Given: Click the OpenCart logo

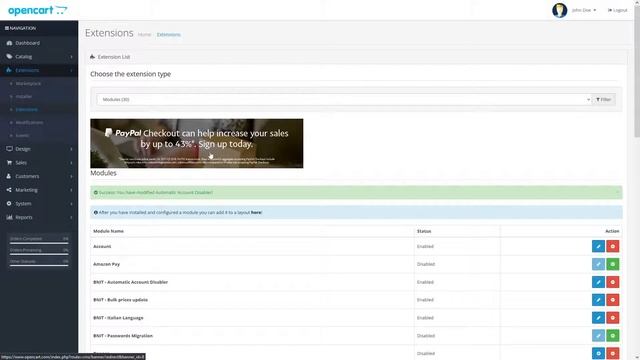Looking at the screenshot, I should point(38,10).
